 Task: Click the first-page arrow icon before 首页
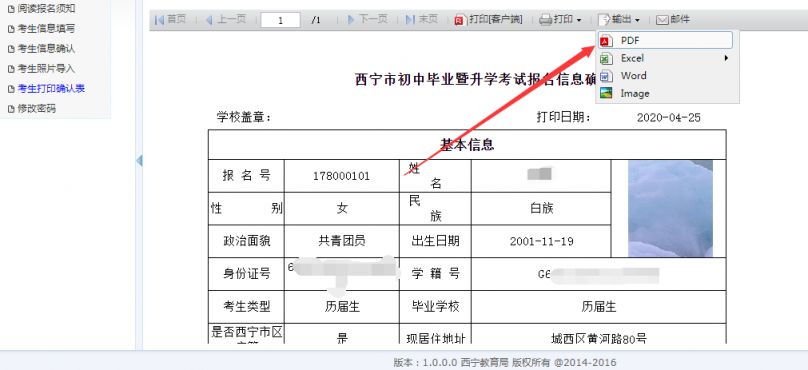tap(159, 20)
